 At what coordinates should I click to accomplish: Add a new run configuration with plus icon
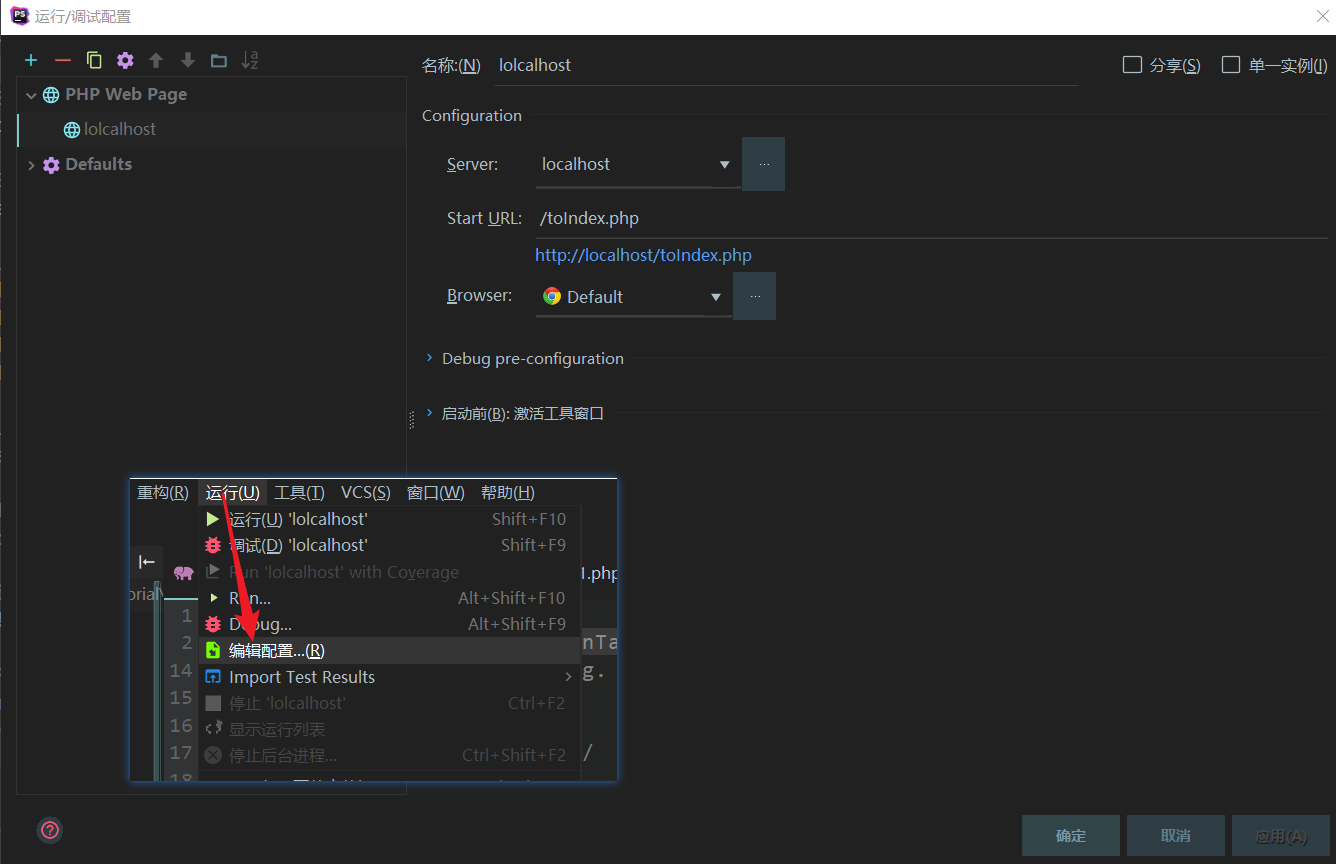click(31, 60)
